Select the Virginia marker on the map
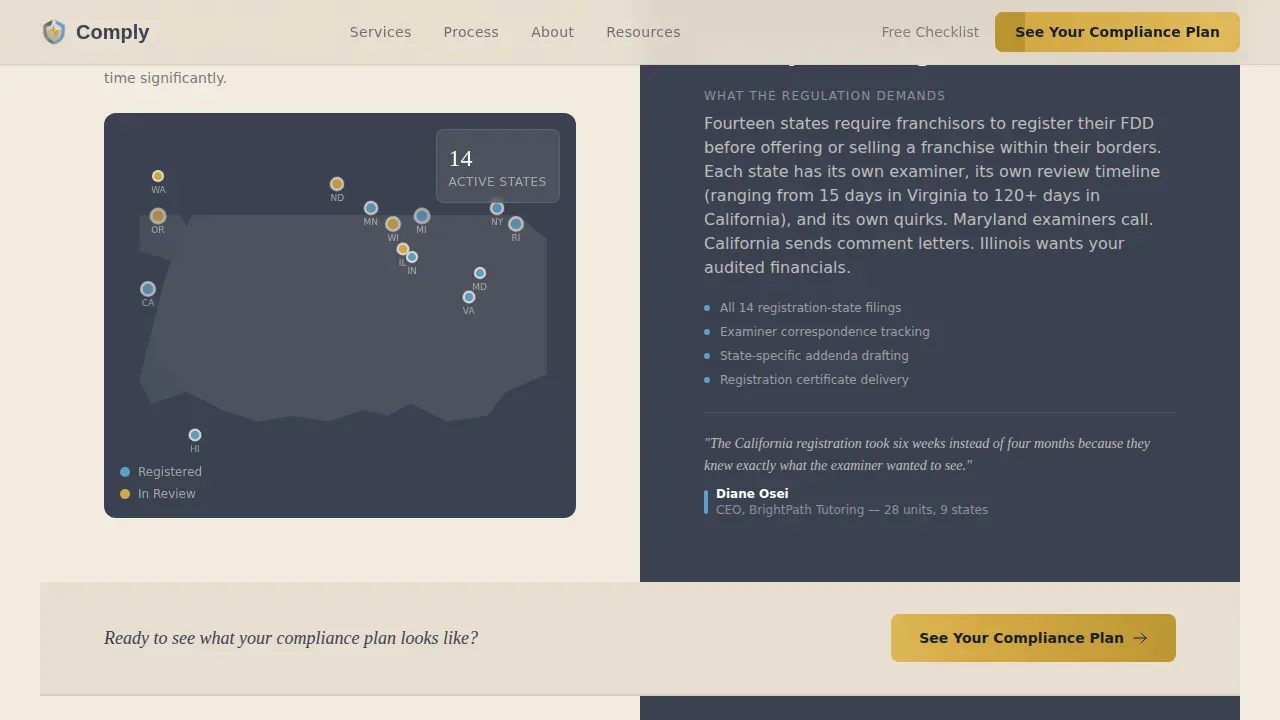 point(469,297)
